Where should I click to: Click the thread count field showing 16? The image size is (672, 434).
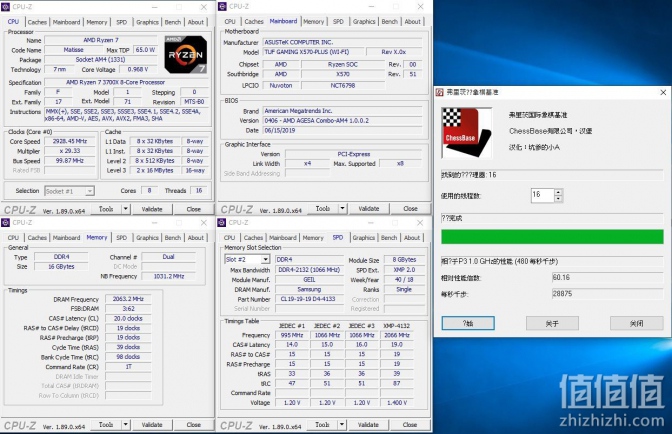[x=543, y=195]
